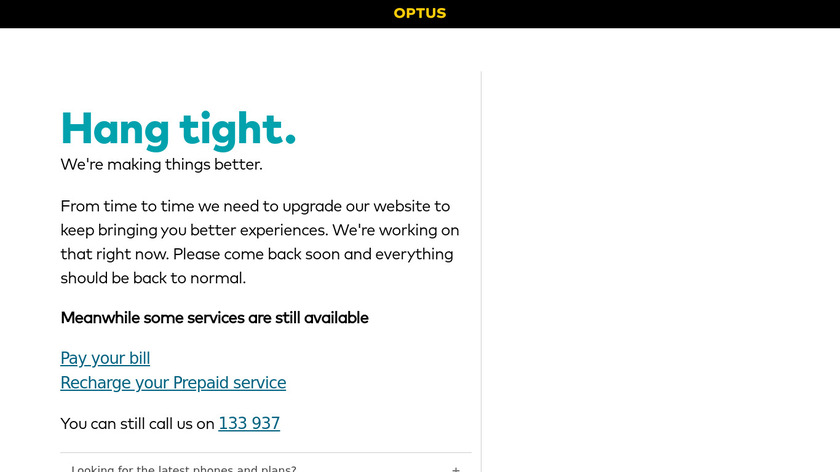Click the You can still call us on text
Screen dimensions: 840x472
click(x=137, y=423)
